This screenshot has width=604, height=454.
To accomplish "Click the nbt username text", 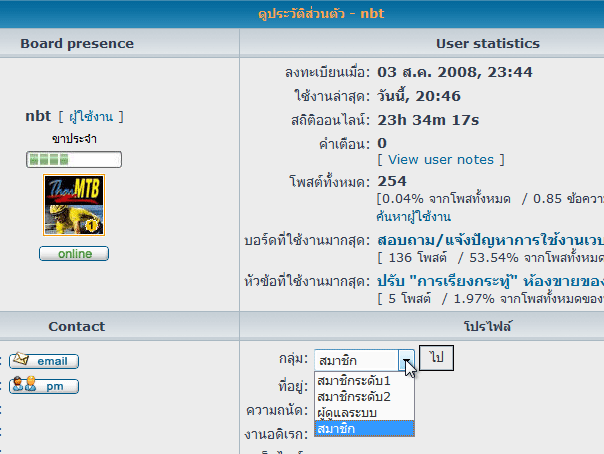I will pos(37,116).
